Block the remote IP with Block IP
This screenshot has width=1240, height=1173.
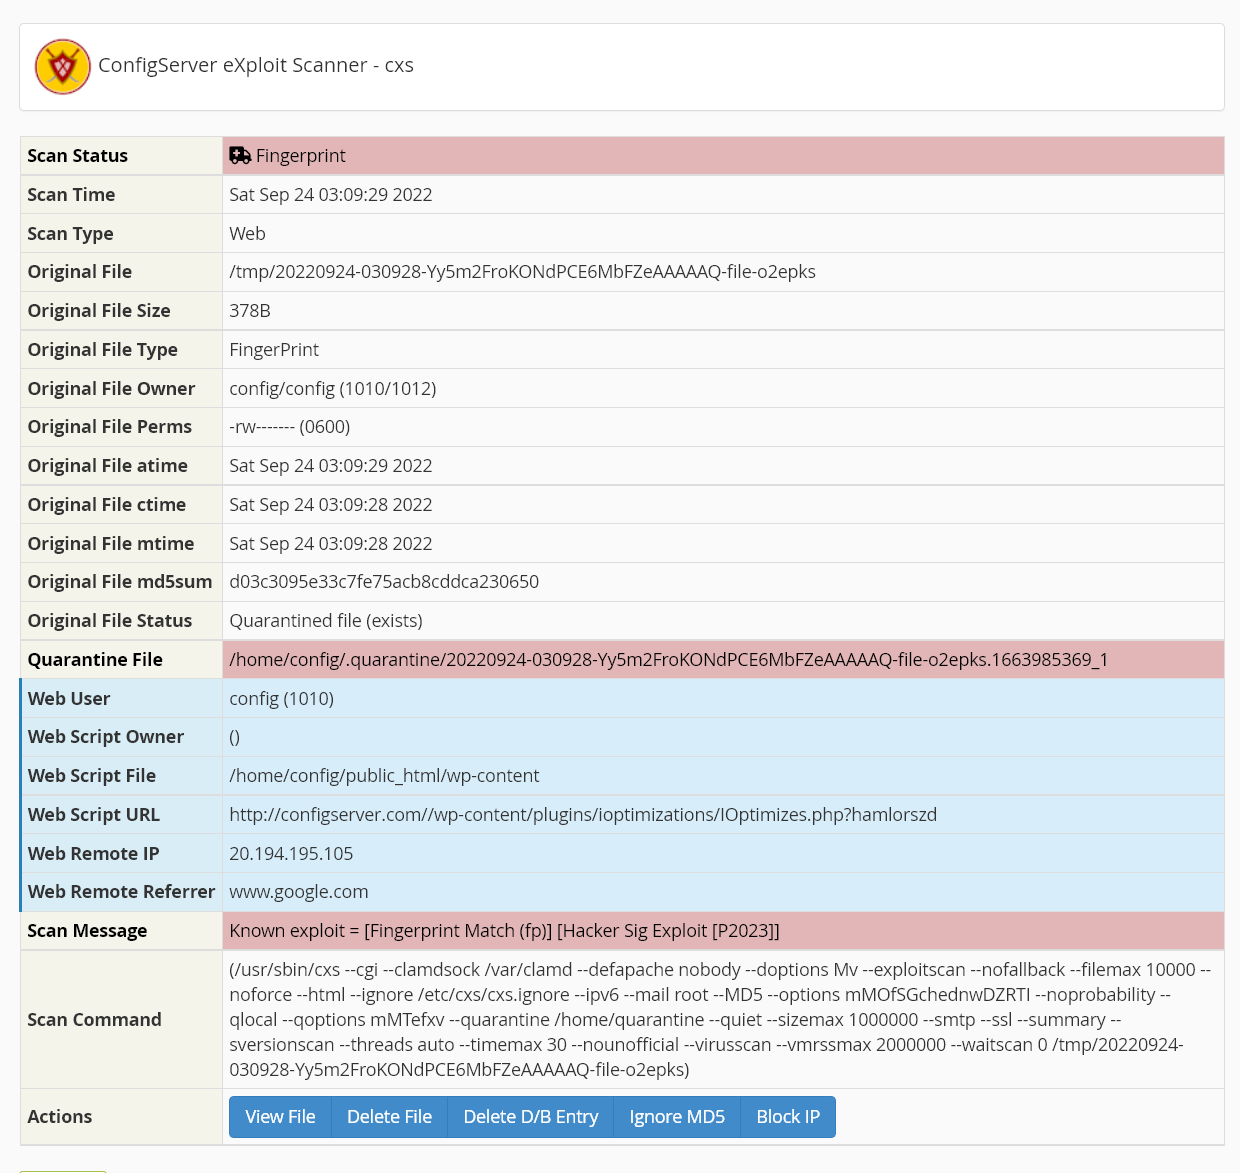click(x=788, y=1117)
